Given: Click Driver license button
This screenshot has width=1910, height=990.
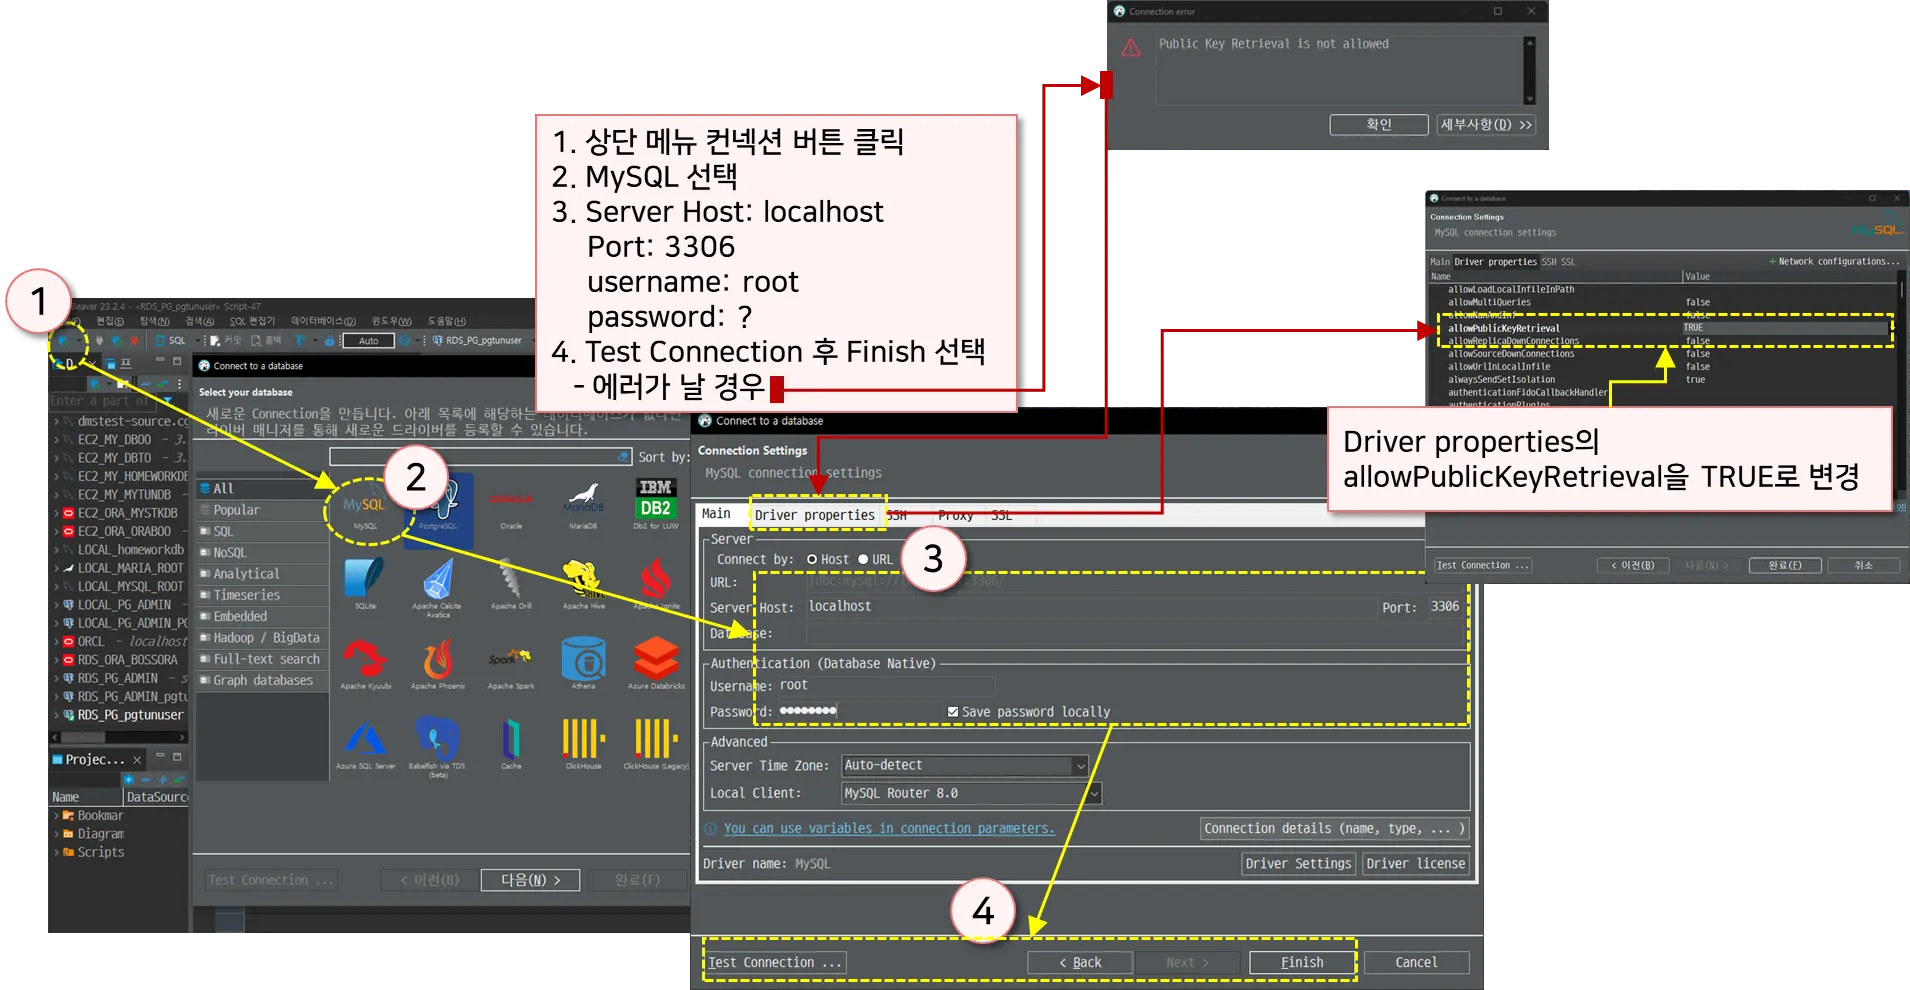Looking at the screenshot, I should [1415, 864].
